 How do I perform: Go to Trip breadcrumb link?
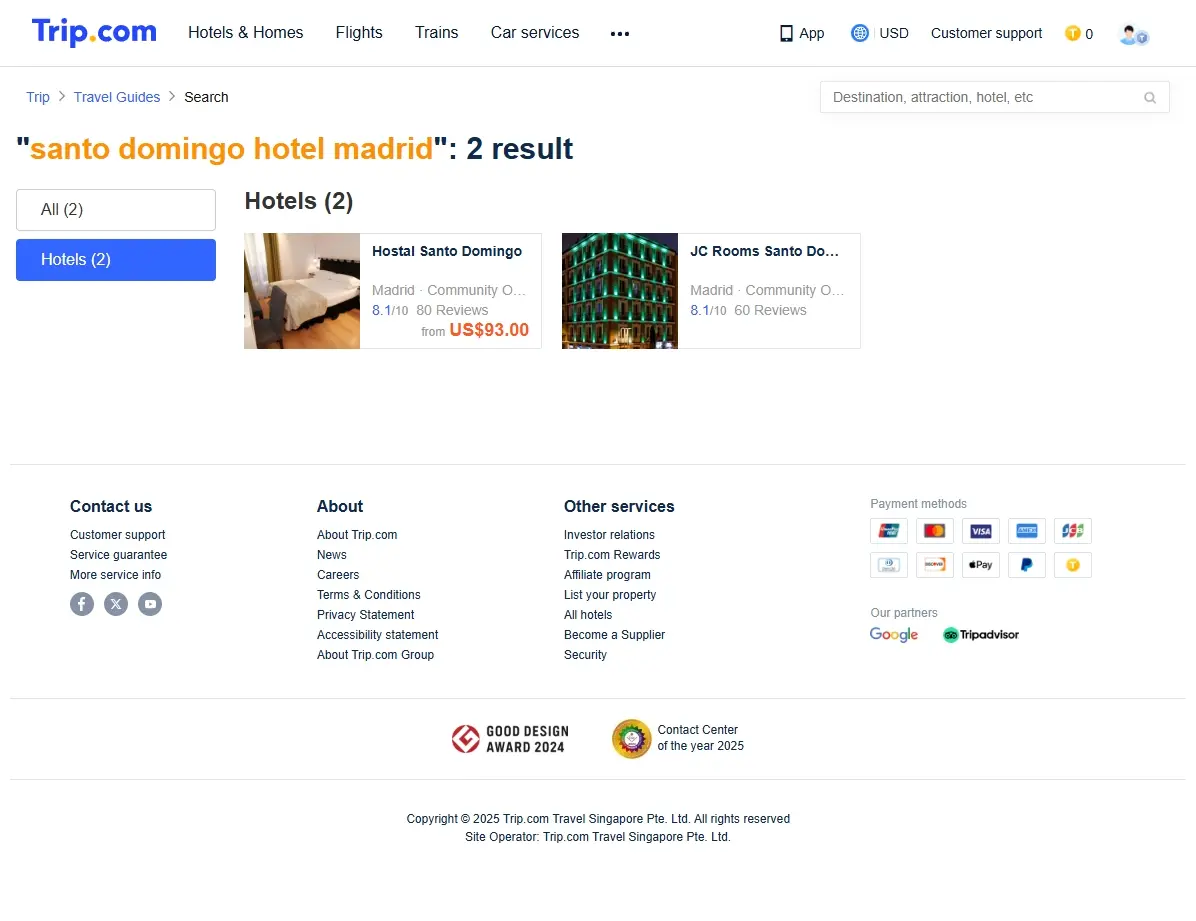(37, 97)
